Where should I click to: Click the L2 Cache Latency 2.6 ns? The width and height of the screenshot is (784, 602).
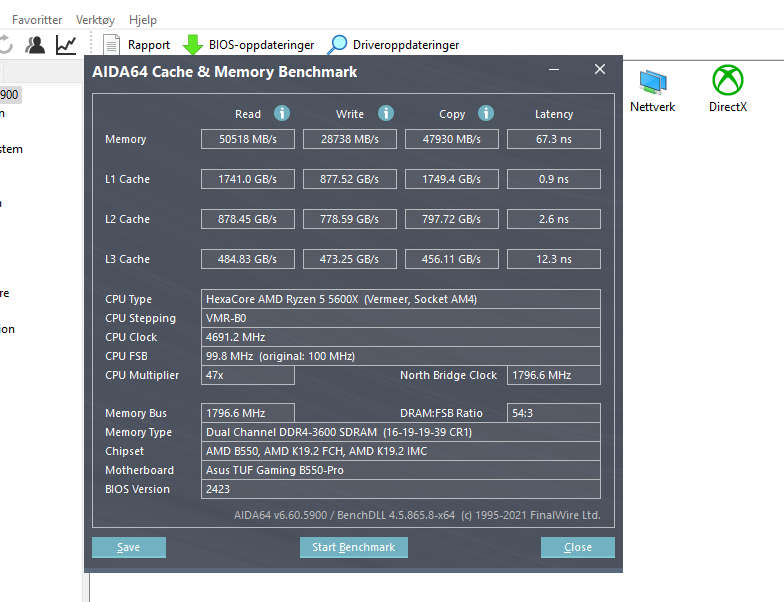pos(554,219)
